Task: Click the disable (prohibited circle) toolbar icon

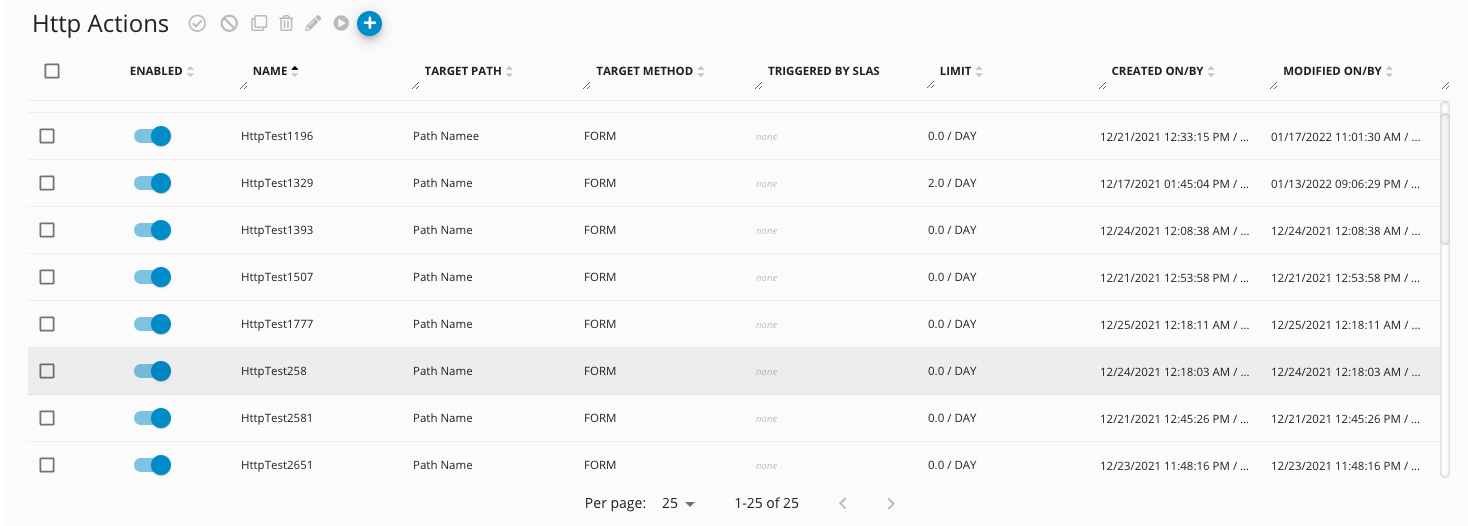Action: (229, 23)
